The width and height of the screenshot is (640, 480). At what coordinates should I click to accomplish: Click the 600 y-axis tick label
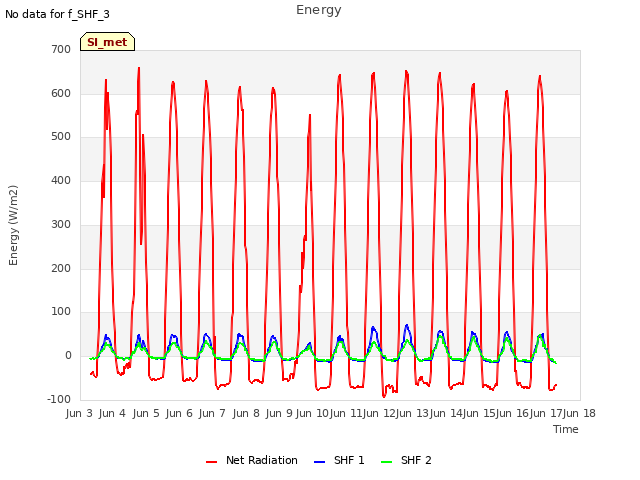61,93
